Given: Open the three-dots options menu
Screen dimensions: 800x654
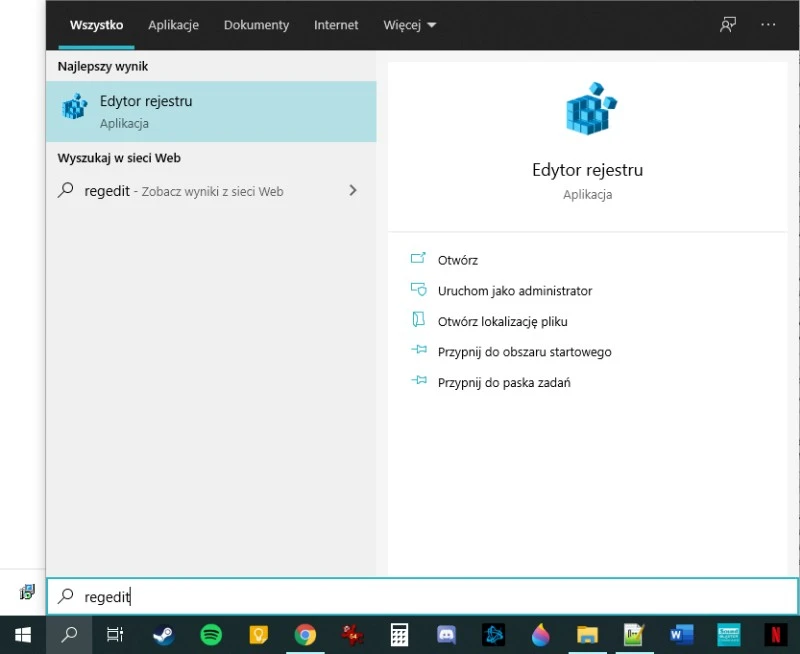Looking at the screenshot, I should (768, 25).
